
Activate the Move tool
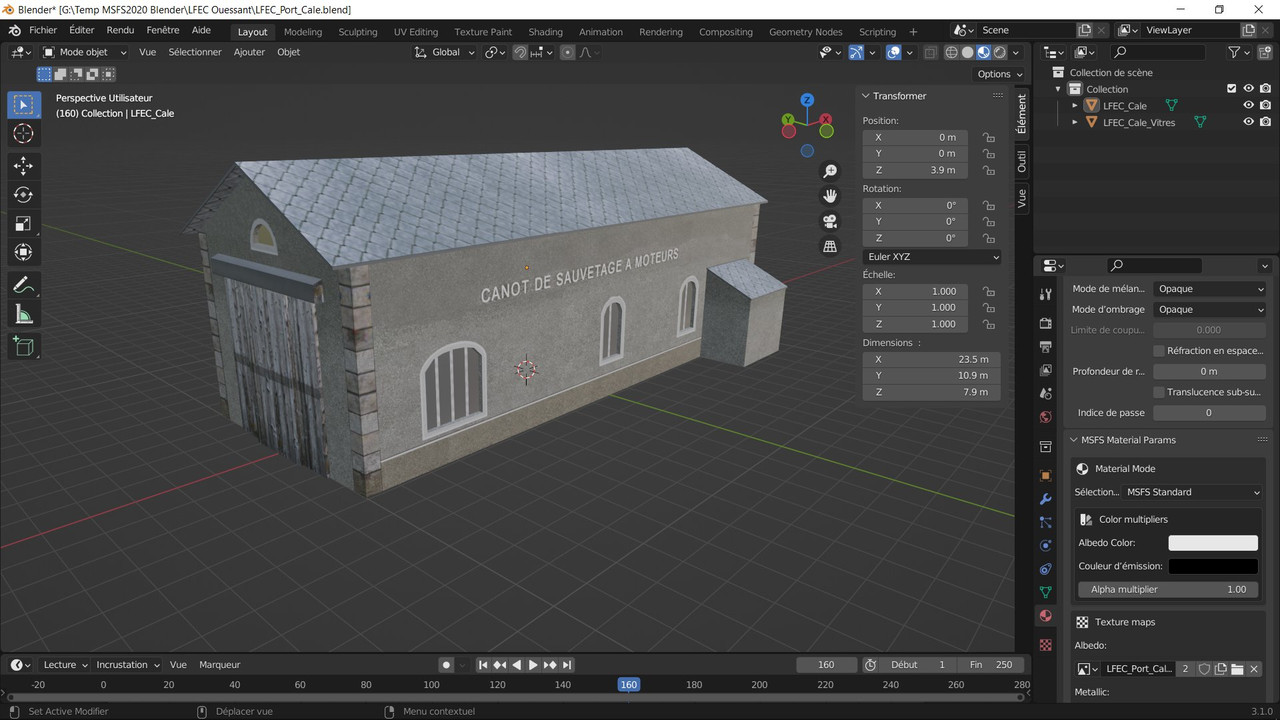(x=24, y=166)
